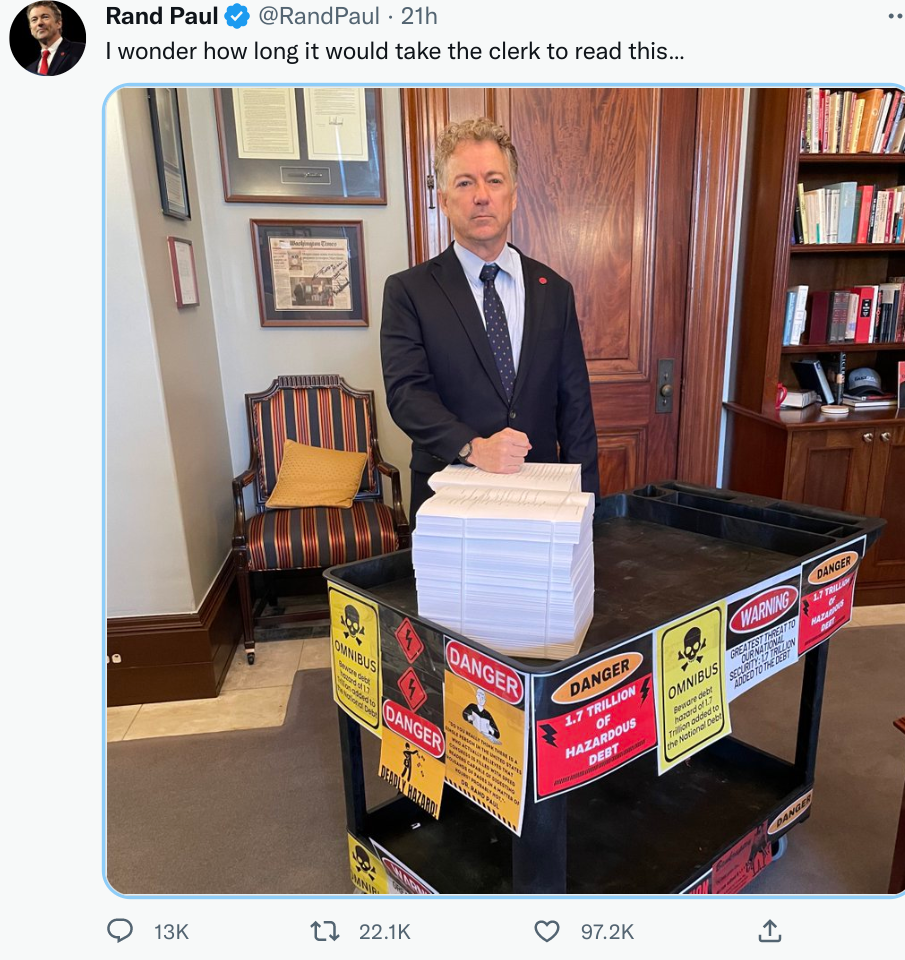
Task: Click the share upload arrow icon
Action: pos(770,931)
